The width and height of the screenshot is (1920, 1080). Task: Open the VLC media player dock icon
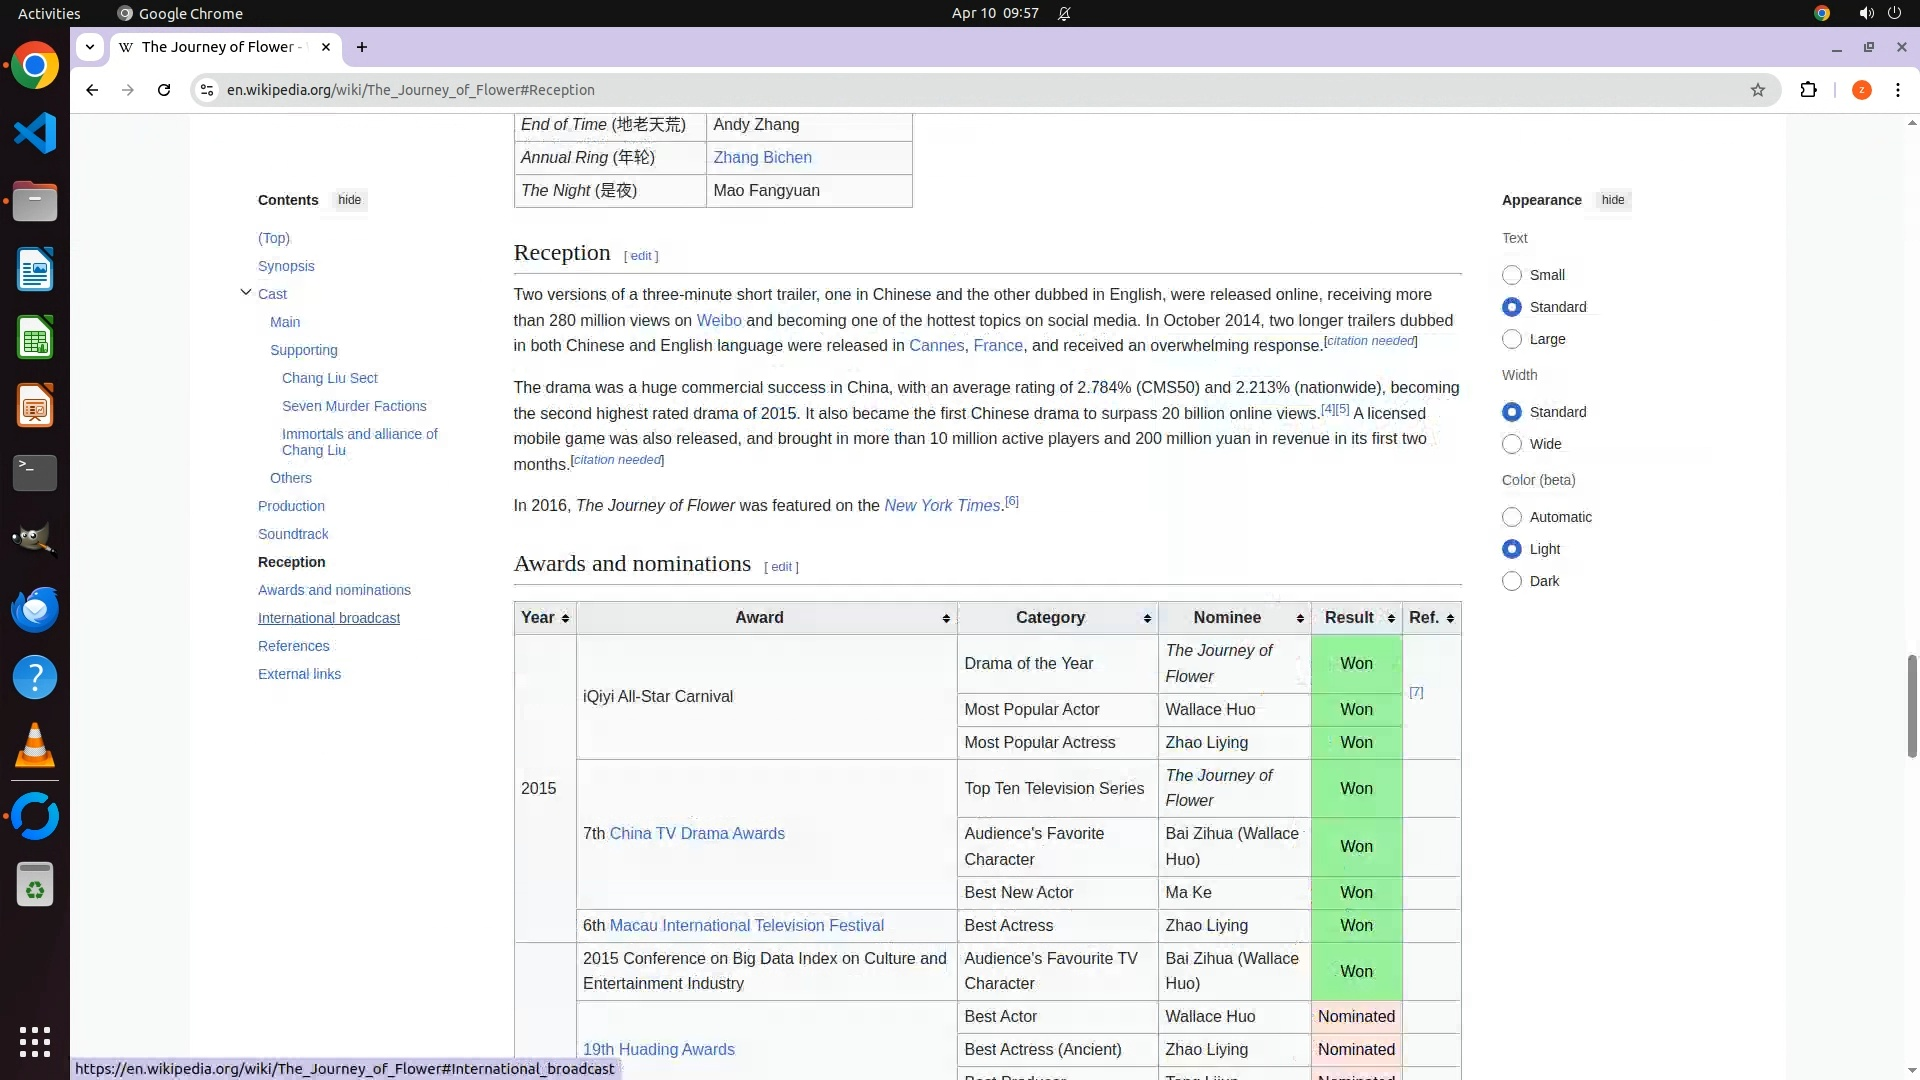pyautogui.click(x=35, y=746)
